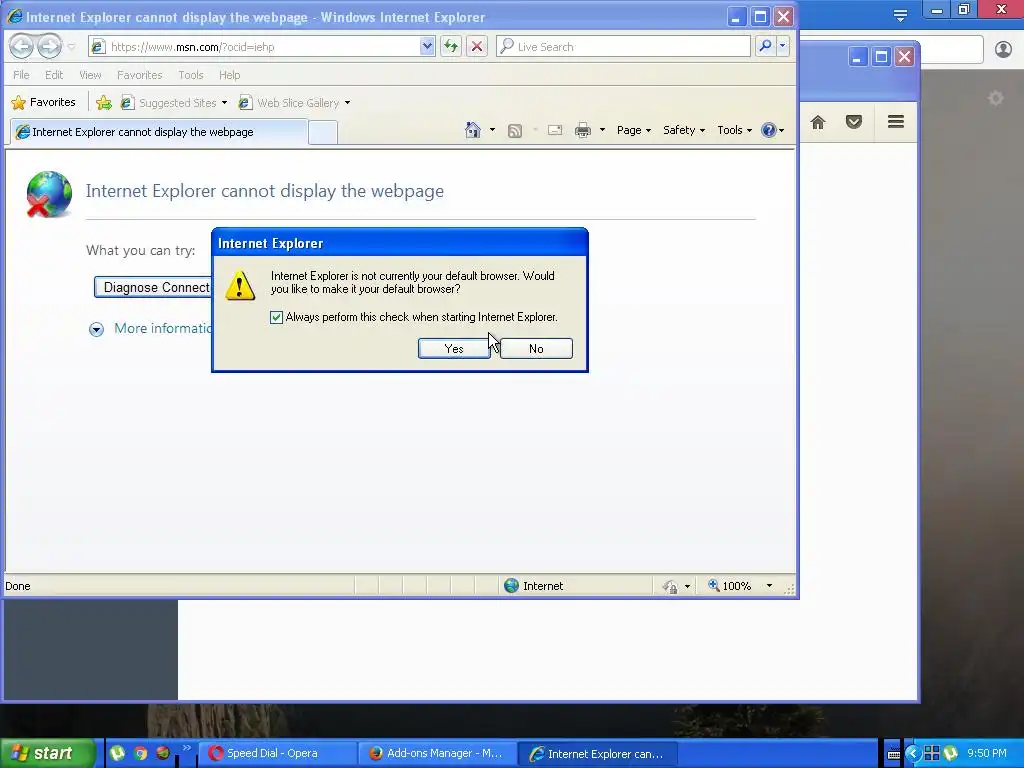Viewport: 1024px width, 768px height.
Task: Open a new blank tab
Action: point(323,133)
